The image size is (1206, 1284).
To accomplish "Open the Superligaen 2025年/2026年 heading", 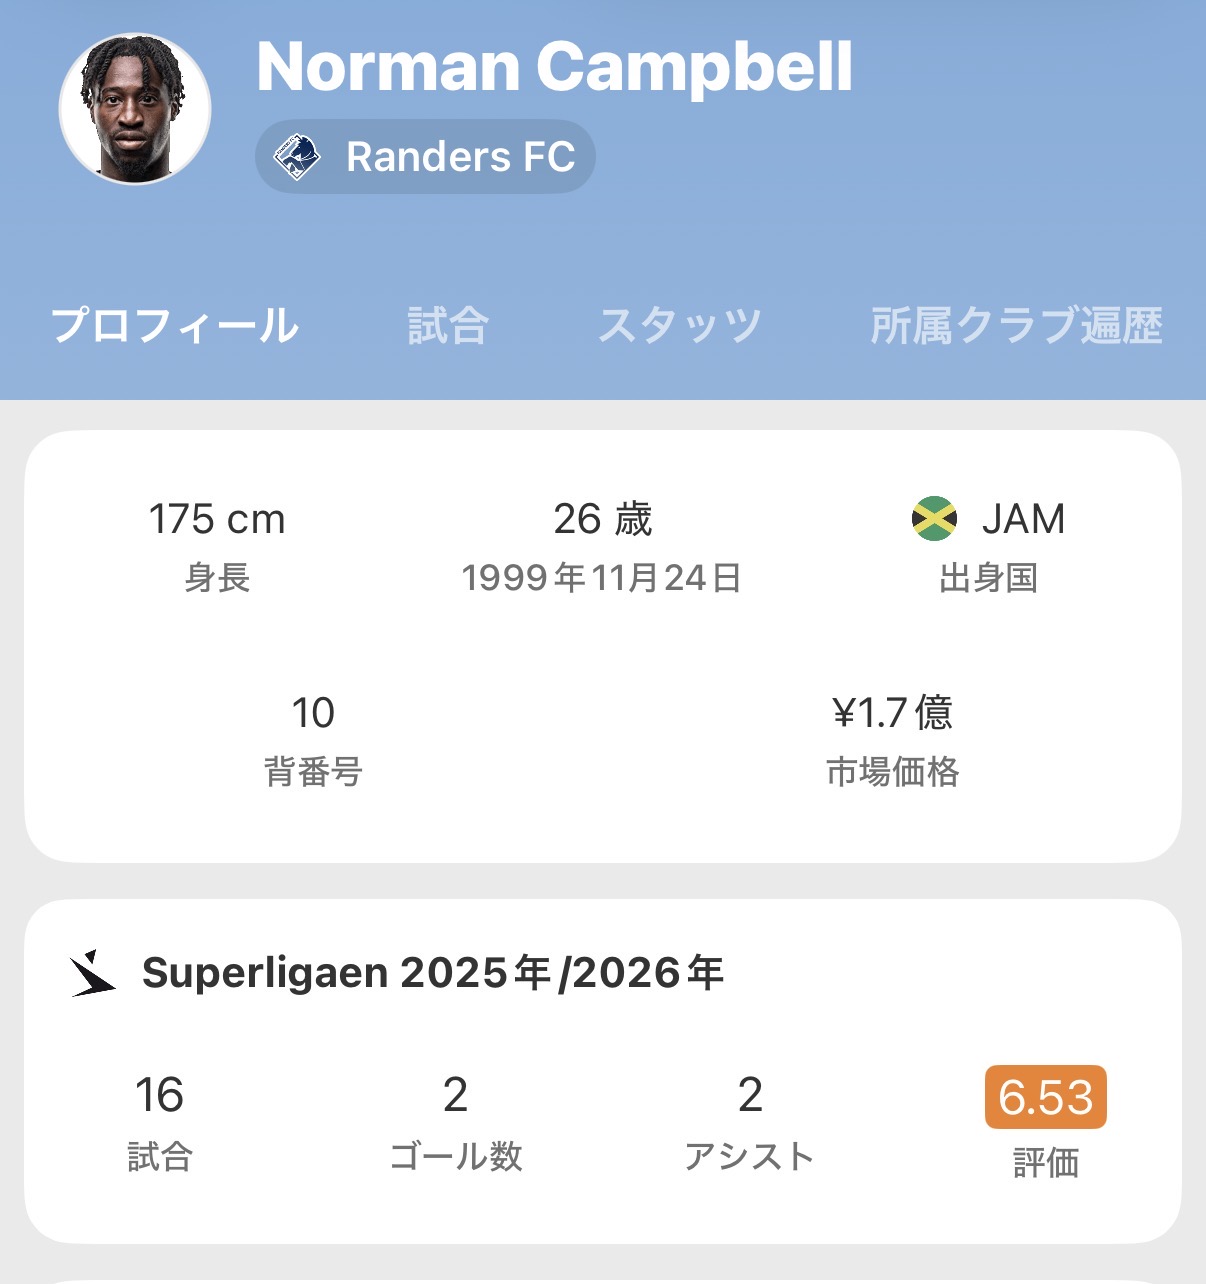I will tap(433, 973).
